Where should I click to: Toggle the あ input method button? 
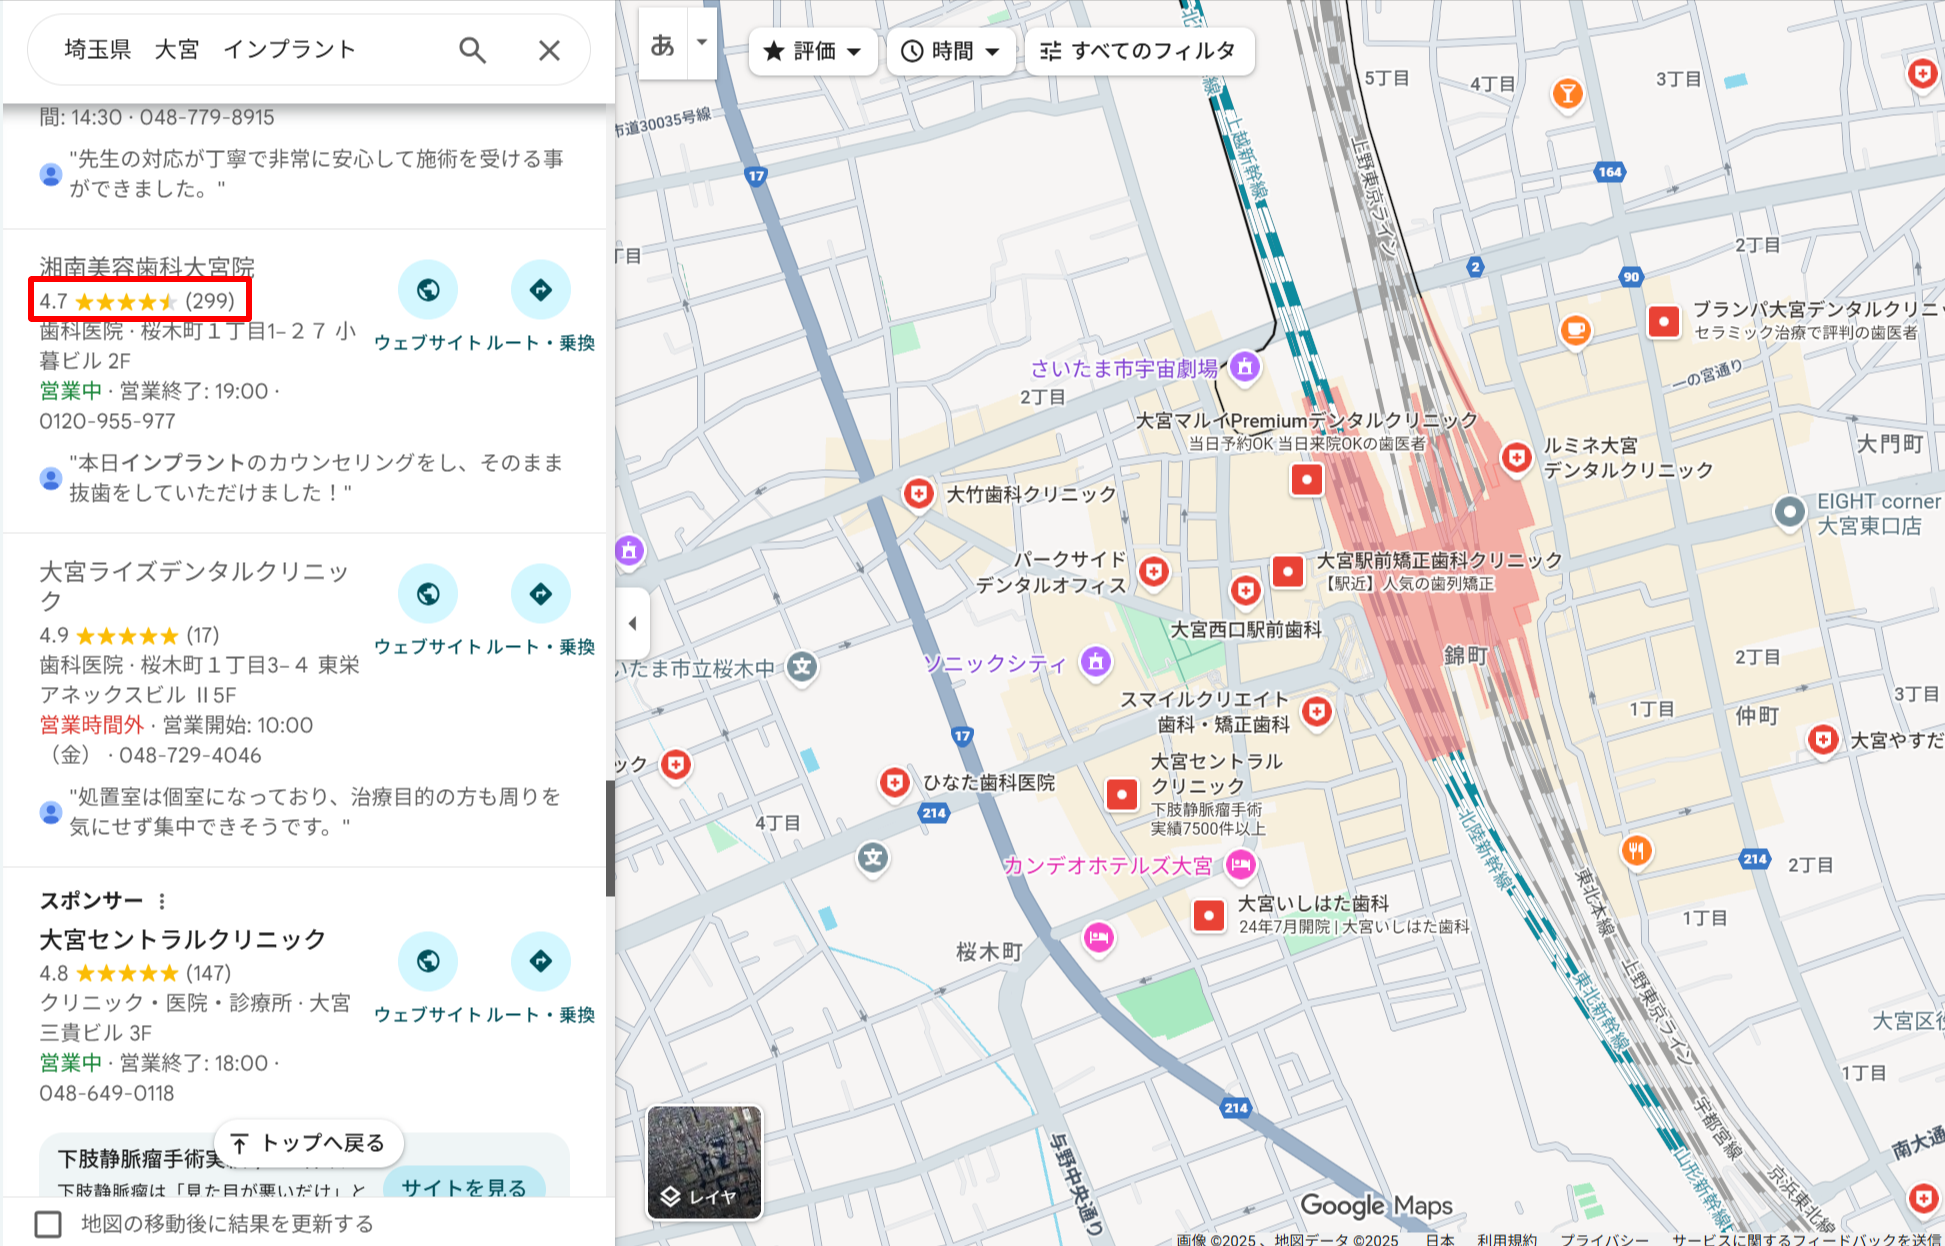[x=662, y=44]
